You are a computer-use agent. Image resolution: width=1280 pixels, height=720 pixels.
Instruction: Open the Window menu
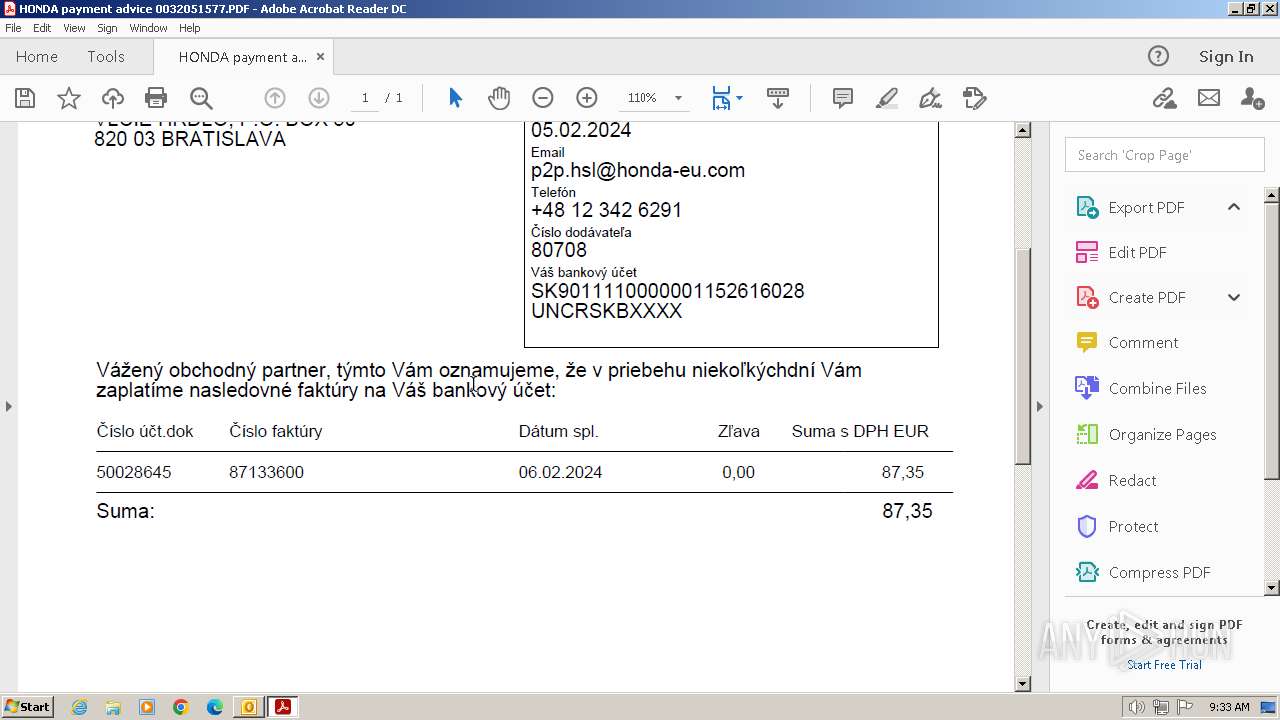(x=148, y=28)
